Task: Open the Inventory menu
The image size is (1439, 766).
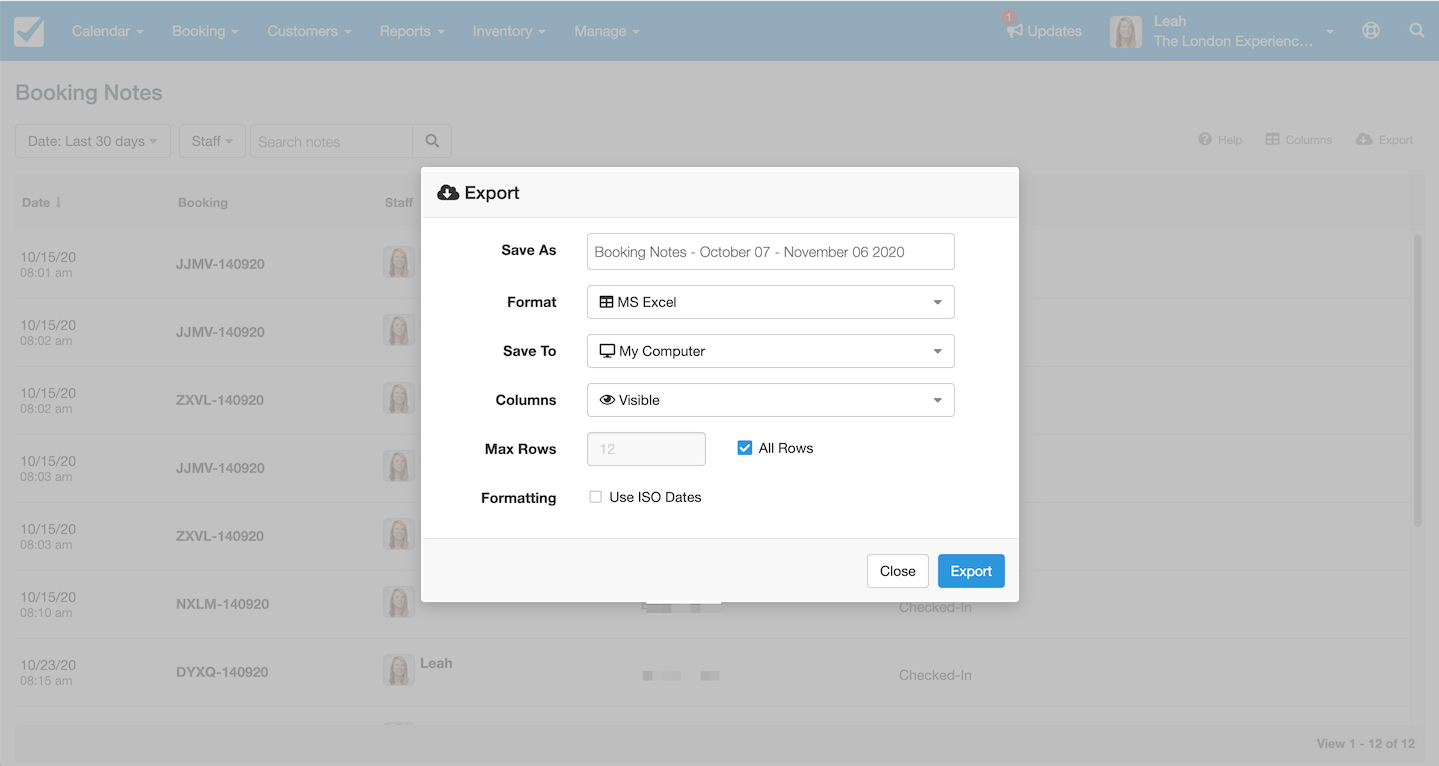Action: (509, 31)
